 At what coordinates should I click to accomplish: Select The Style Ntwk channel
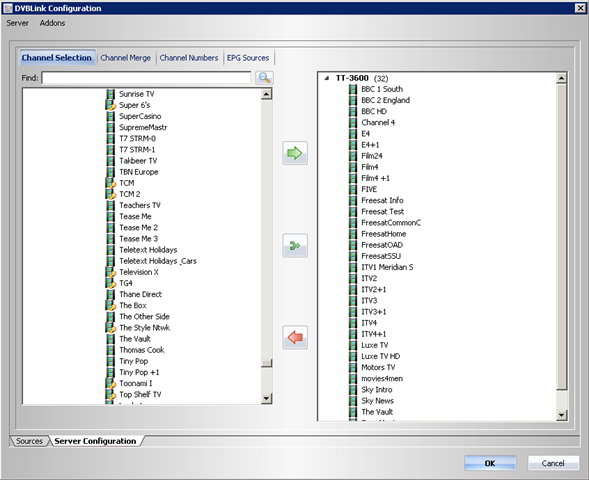(144, 328)
